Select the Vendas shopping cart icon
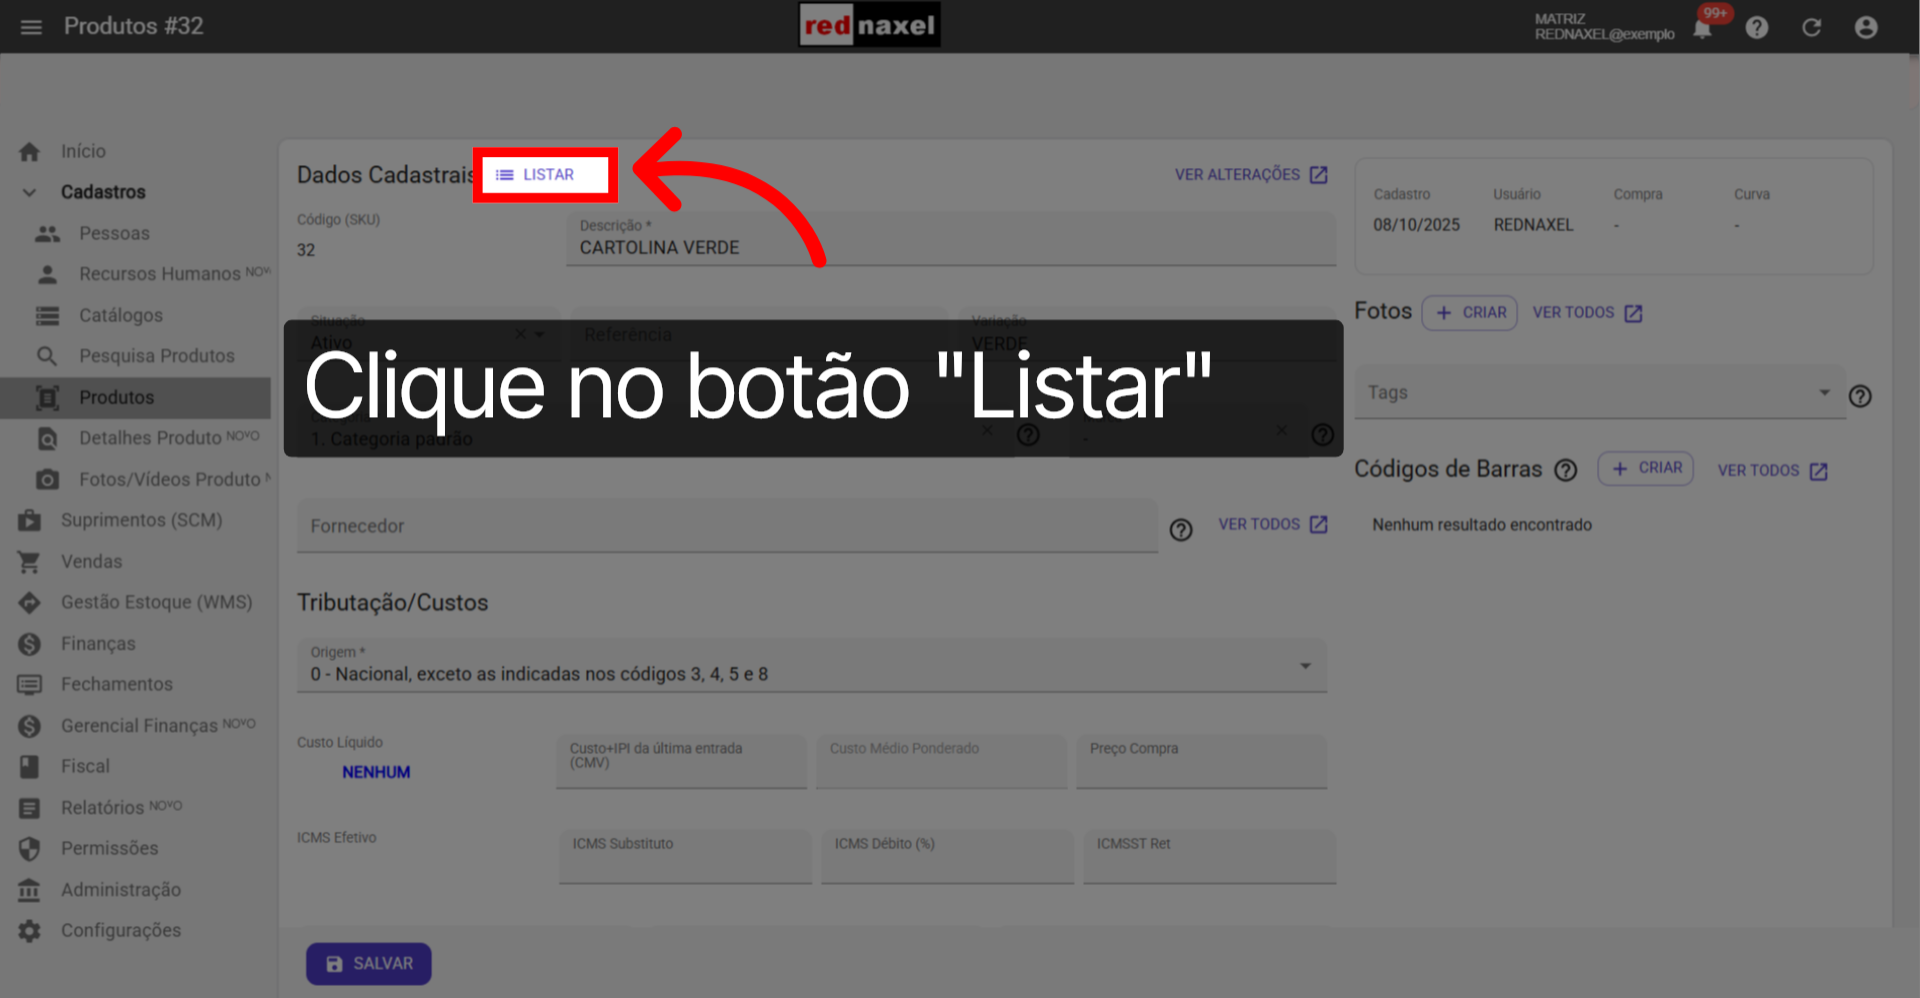The width and height of the screenshot is (1920, 998). [x=28, y=561]
